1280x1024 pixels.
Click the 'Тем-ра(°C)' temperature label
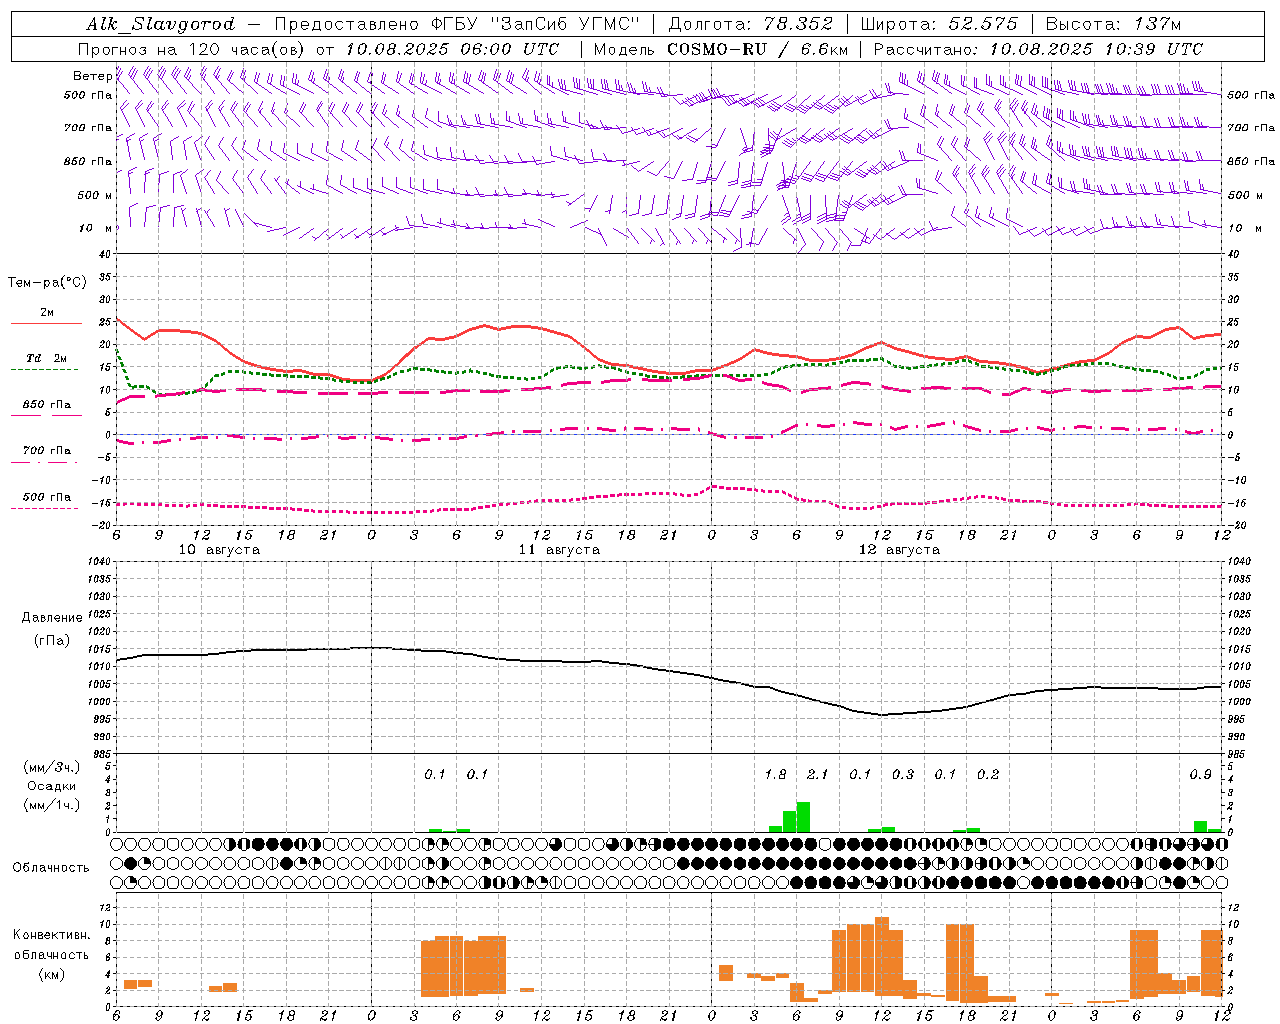point(47,283)
